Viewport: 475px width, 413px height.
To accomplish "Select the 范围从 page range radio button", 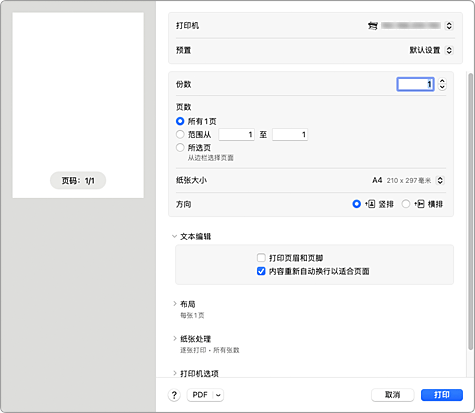I will 180,134.
